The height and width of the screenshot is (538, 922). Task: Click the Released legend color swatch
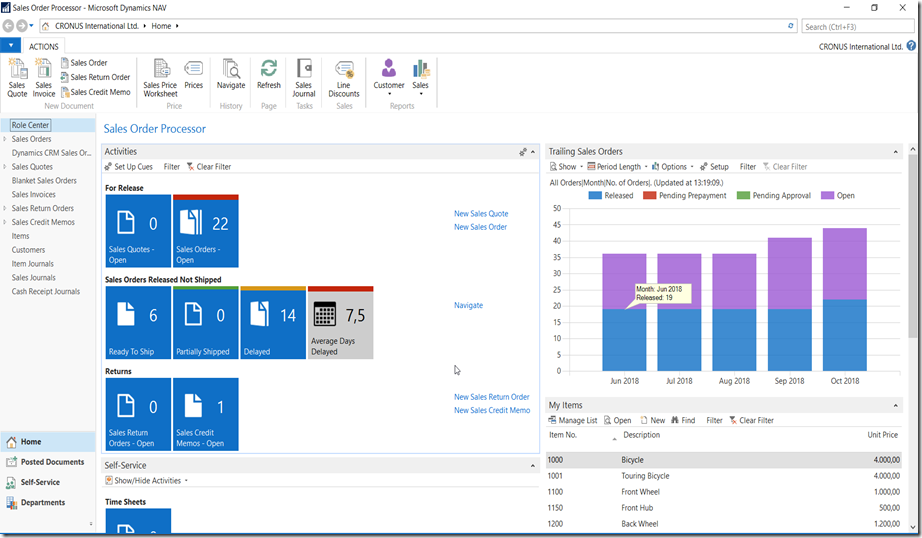coord(595,195)
